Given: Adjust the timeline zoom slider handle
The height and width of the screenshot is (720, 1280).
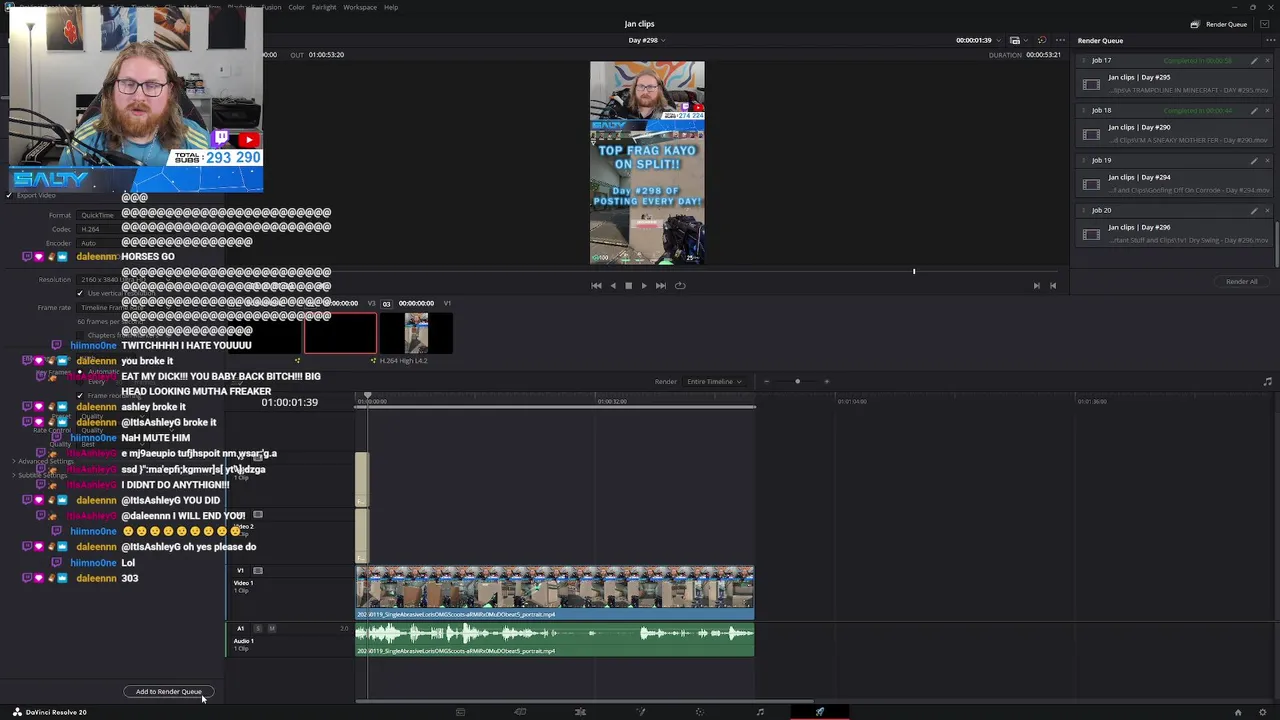Looking at the screenshot, I should coord(797,382).
